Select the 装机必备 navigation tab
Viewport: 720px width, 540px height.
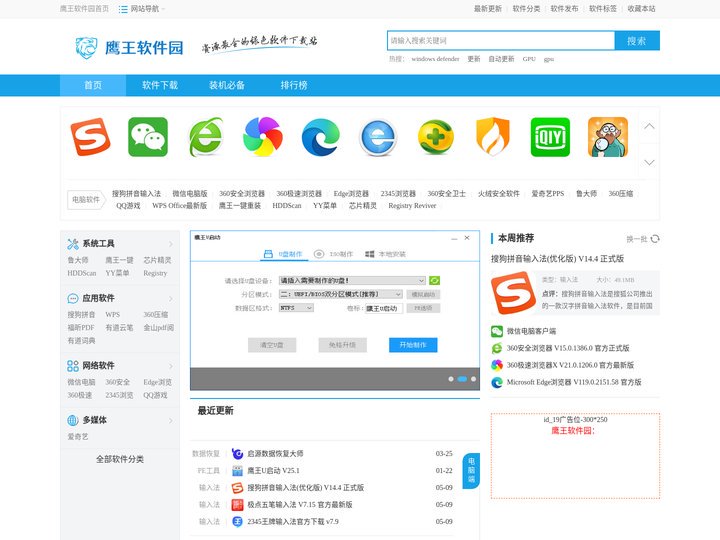click(227, 85)
